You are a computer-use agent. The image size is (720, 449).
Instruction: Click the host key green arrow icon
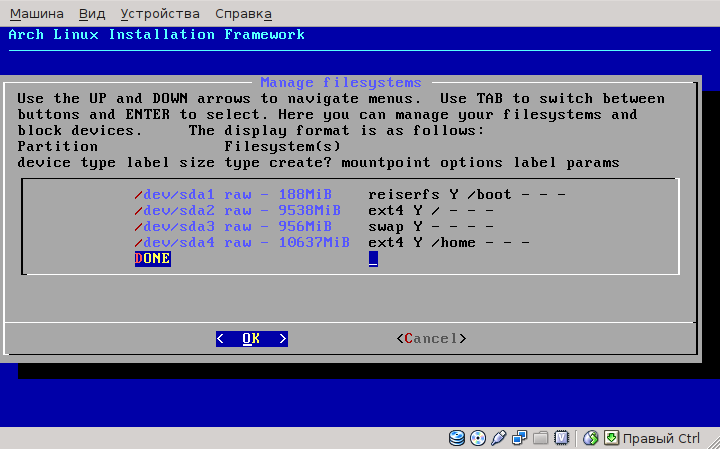[x=611, y=438]
